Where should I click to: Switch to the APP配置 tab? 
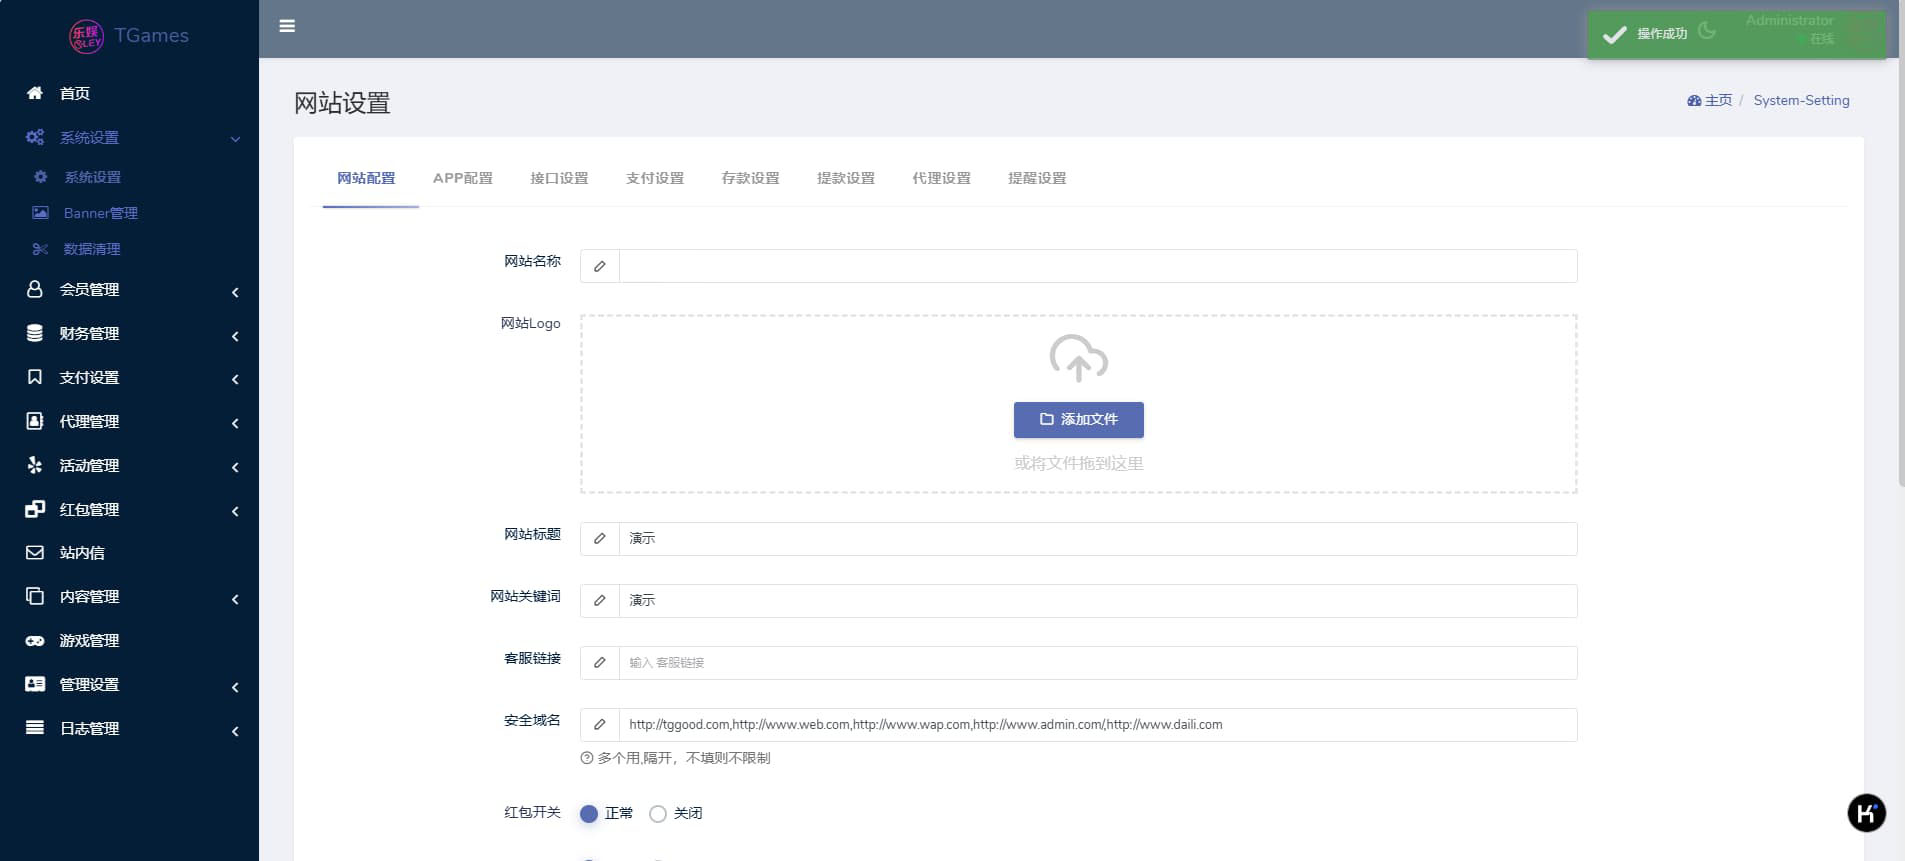tap(462, 178)
